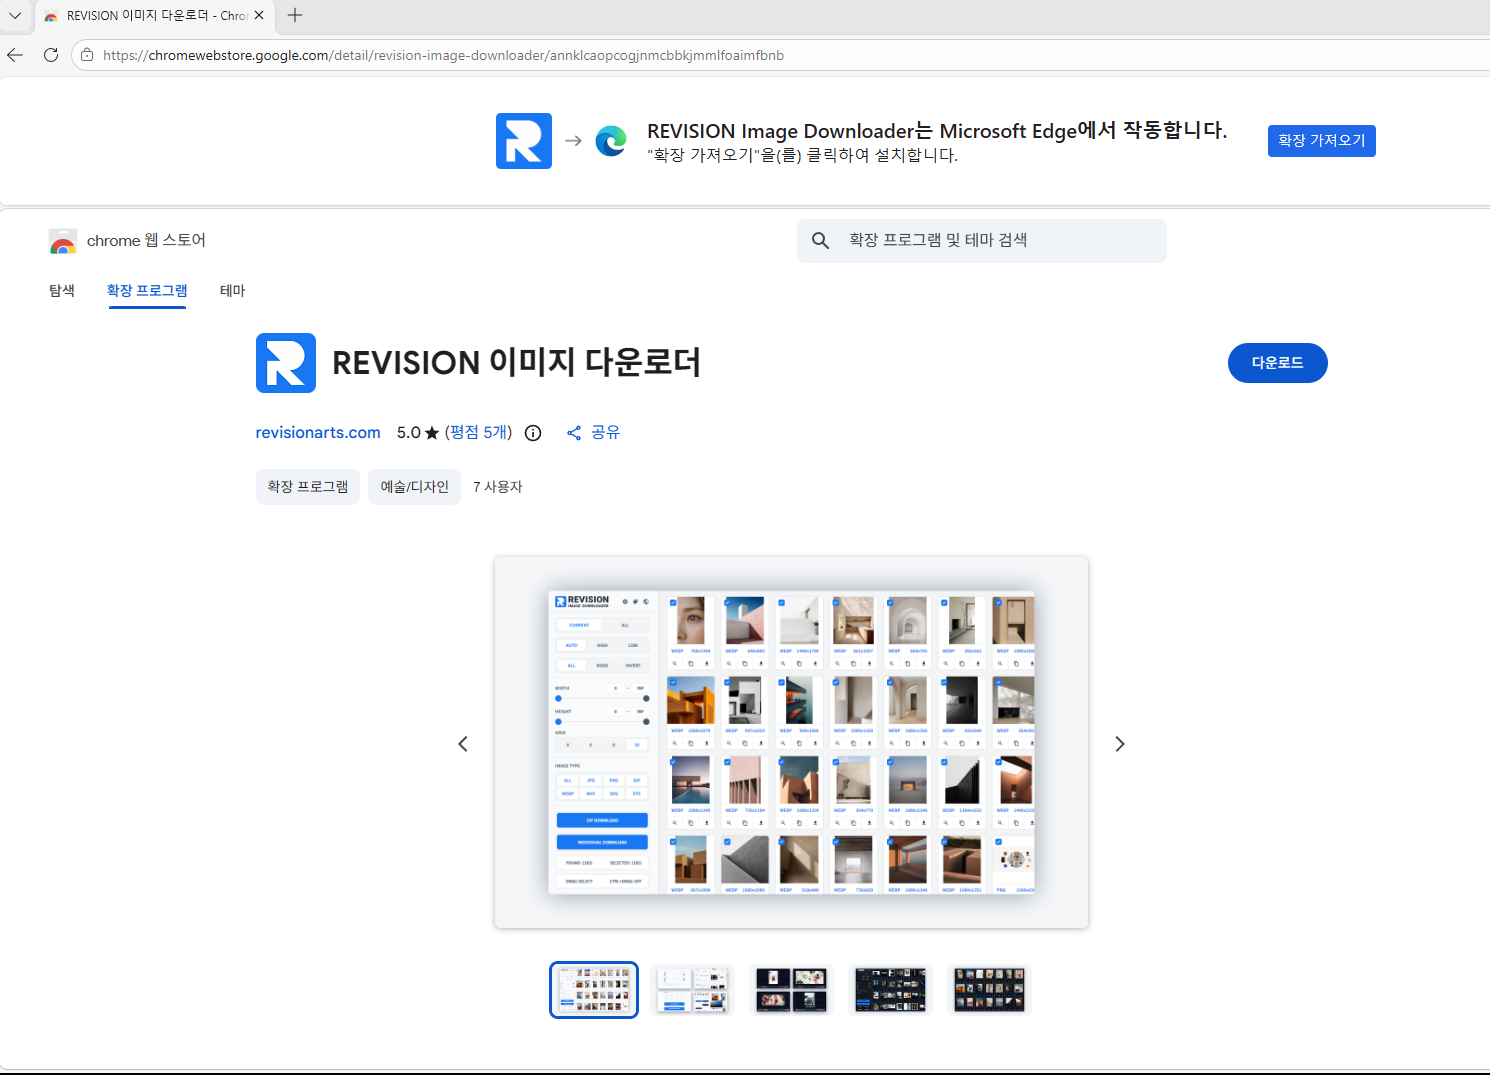
Task: Select the 예술/디자인 category chip
Action: click(414, 487)
